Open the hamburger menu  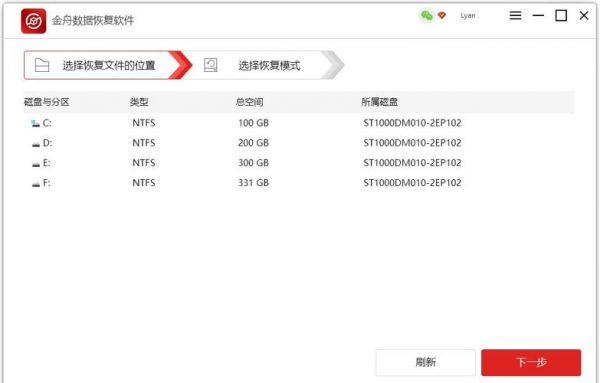(515, 15)
